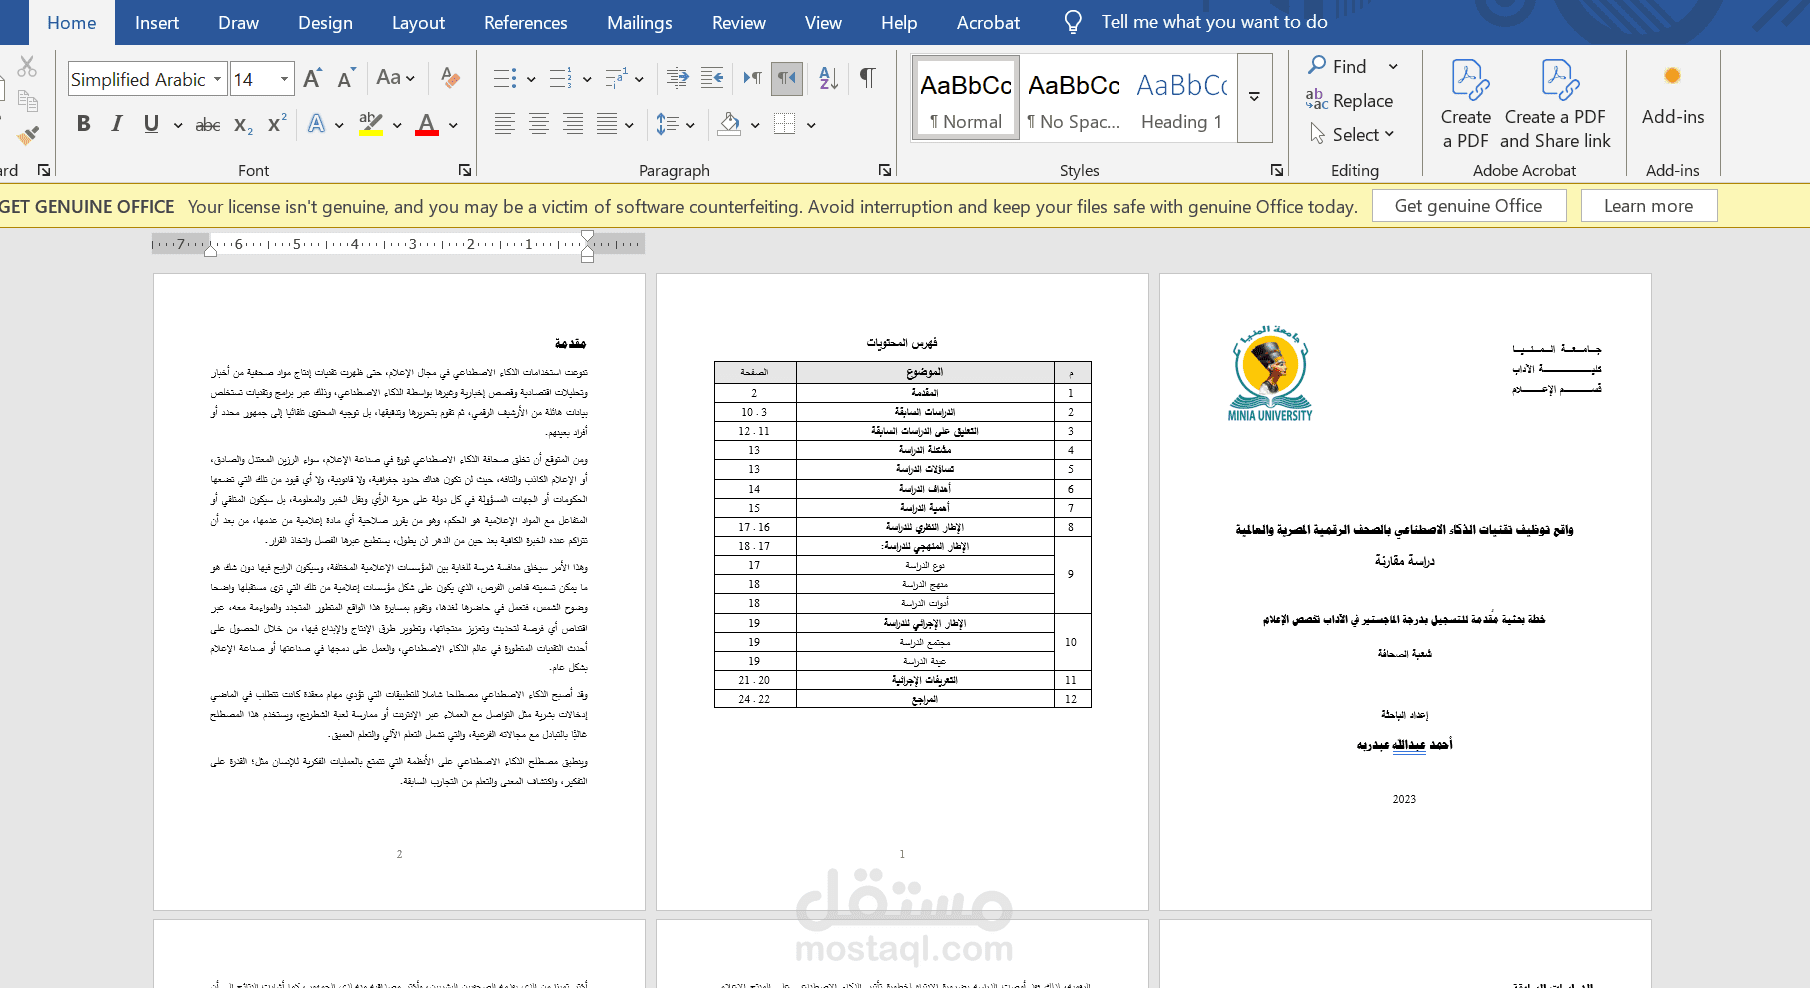Click the table of contents page

902,591
